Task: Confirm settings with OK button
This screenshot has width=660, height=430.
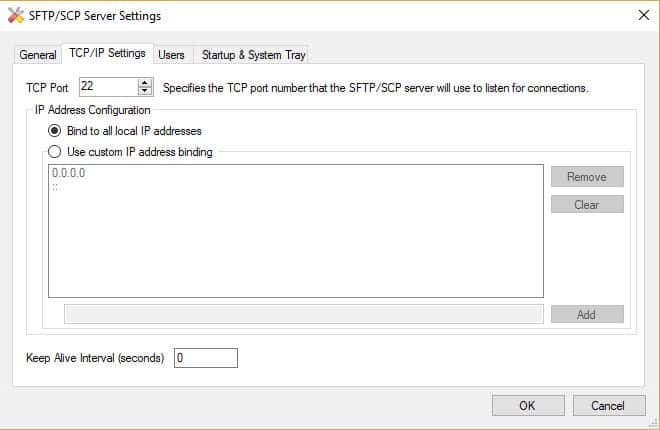Action: [x=528, y=406]
